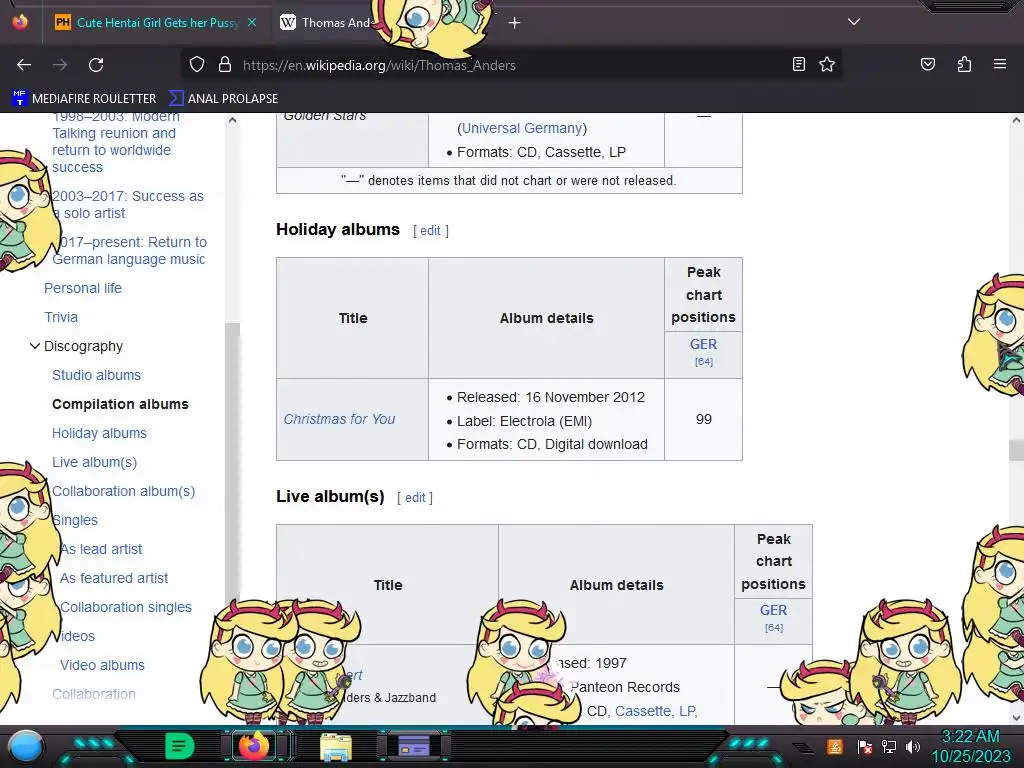Viewport: 1024px width, 768px height.
Task: Save page with the Pocket icon
Action: click(x=927, y=64)
